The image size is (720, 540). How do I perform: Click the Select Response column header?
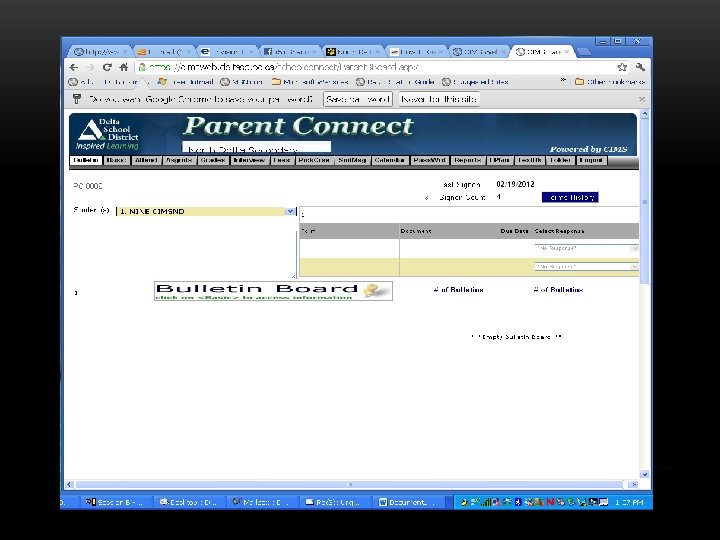pyautogui.click(x=559, y=231)
